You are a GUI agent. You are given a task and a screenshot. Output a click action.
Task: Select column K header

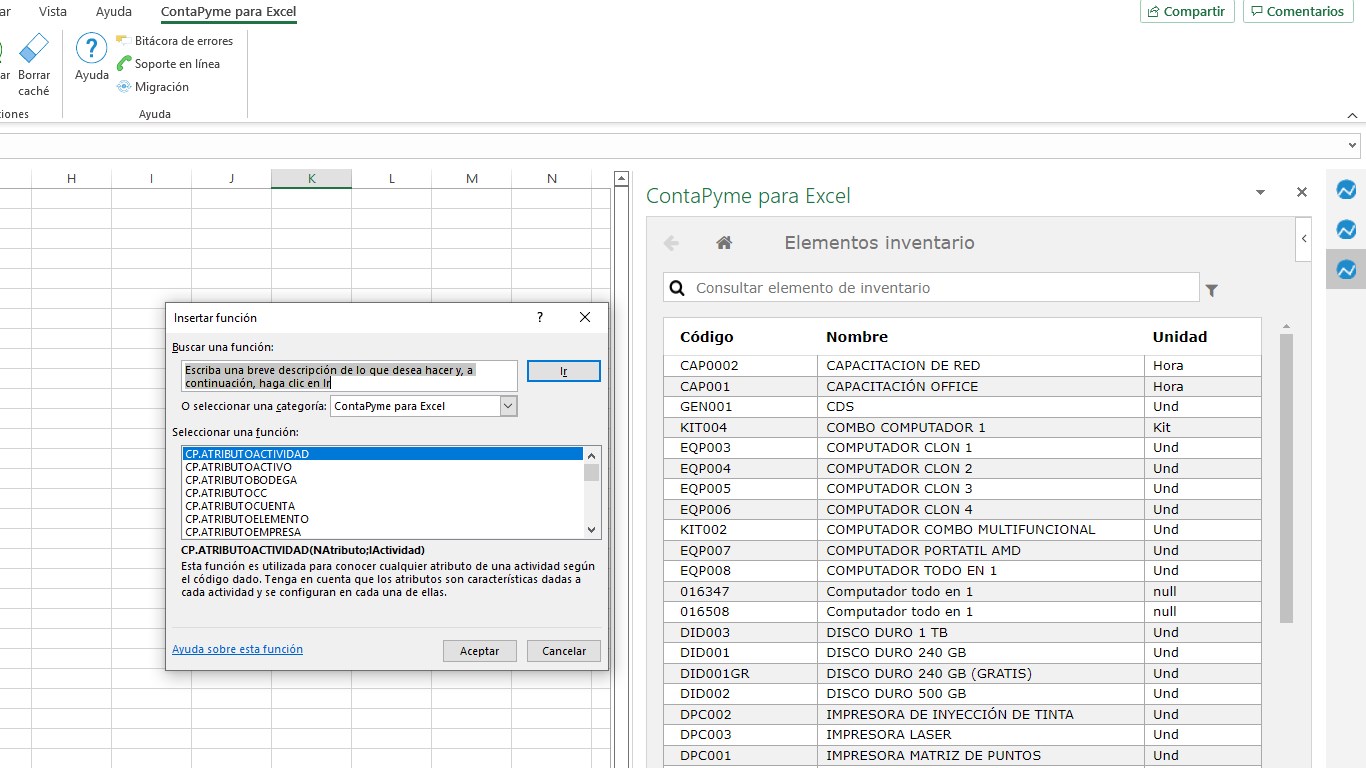[312, 179]
